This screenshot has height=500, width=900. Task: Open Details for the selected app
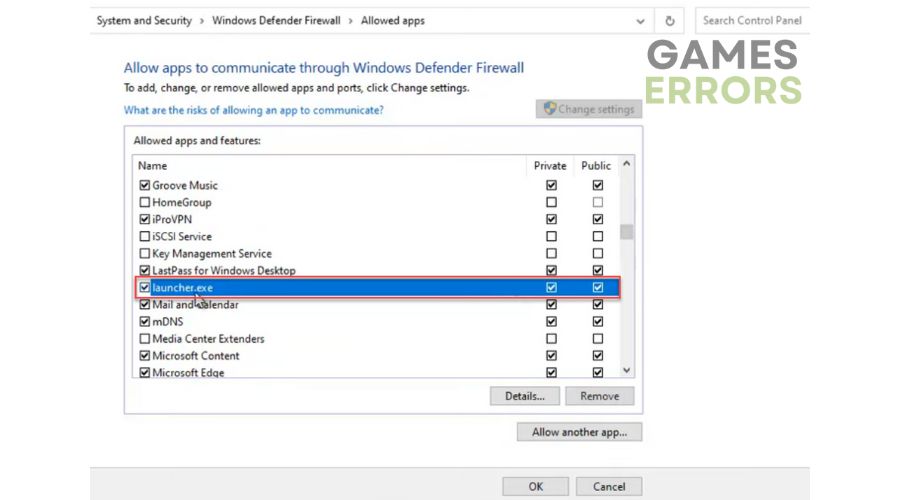coord(525,396)
